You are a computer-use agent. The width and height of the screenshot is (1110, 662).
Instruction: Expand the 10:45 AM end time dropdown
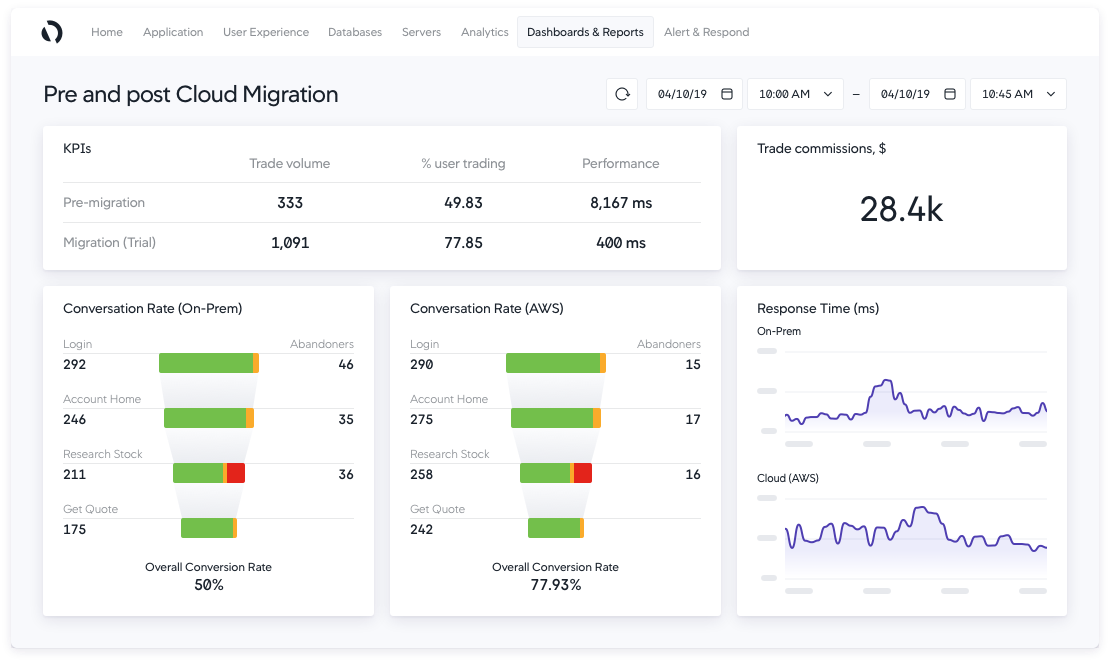tap(1019, 94)
